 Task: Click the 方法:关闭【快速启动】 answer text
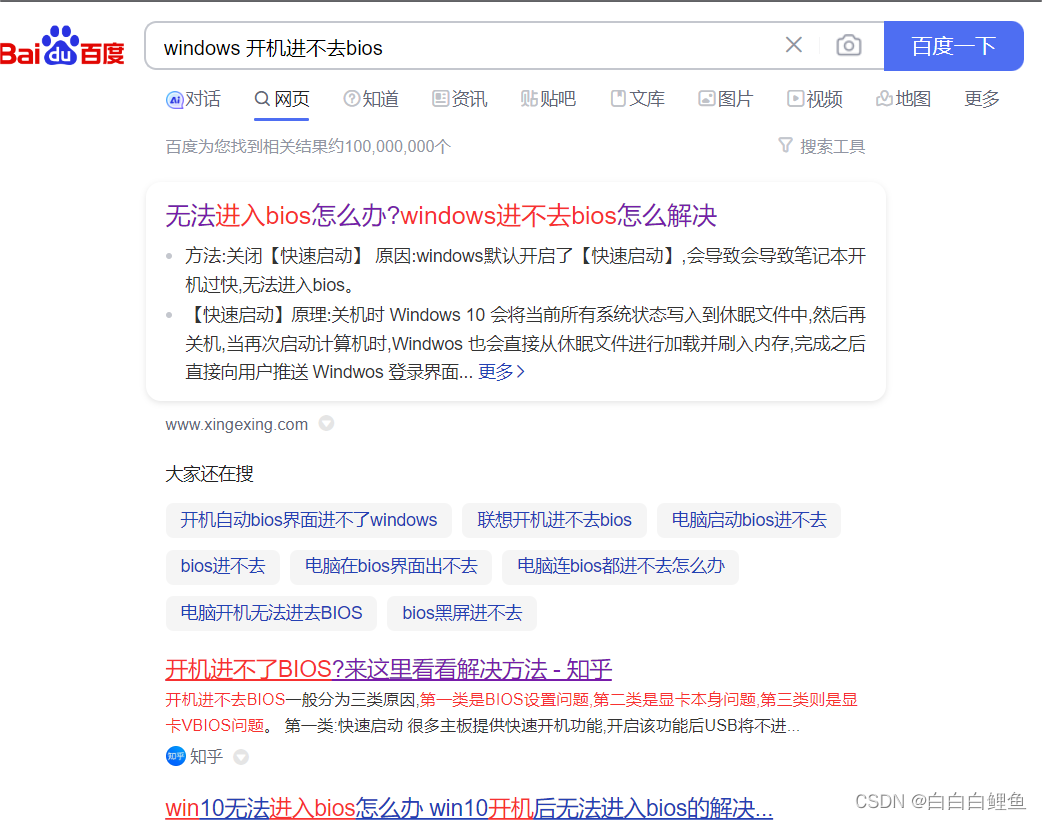point(525,270)
